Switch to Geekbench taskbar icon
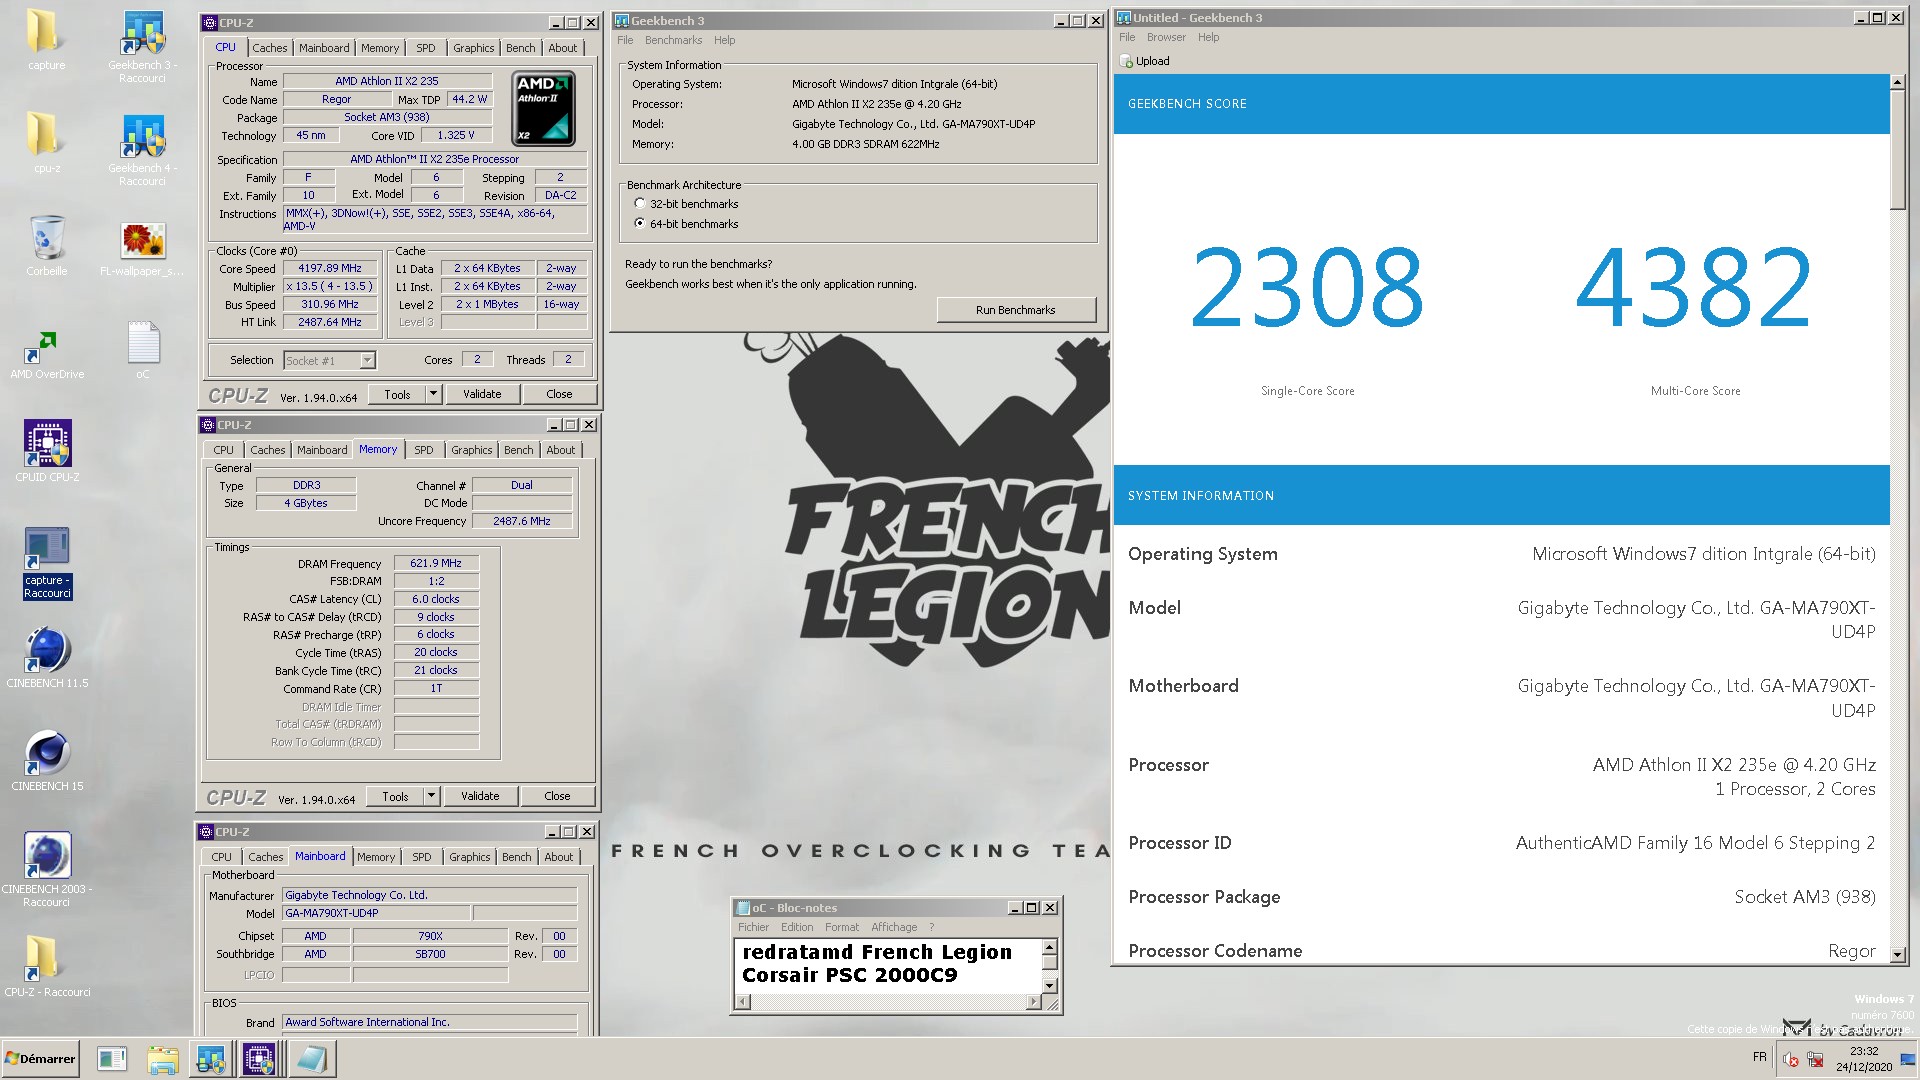The width and height of the screenshot is (1920, 1080). point(210,1059)
